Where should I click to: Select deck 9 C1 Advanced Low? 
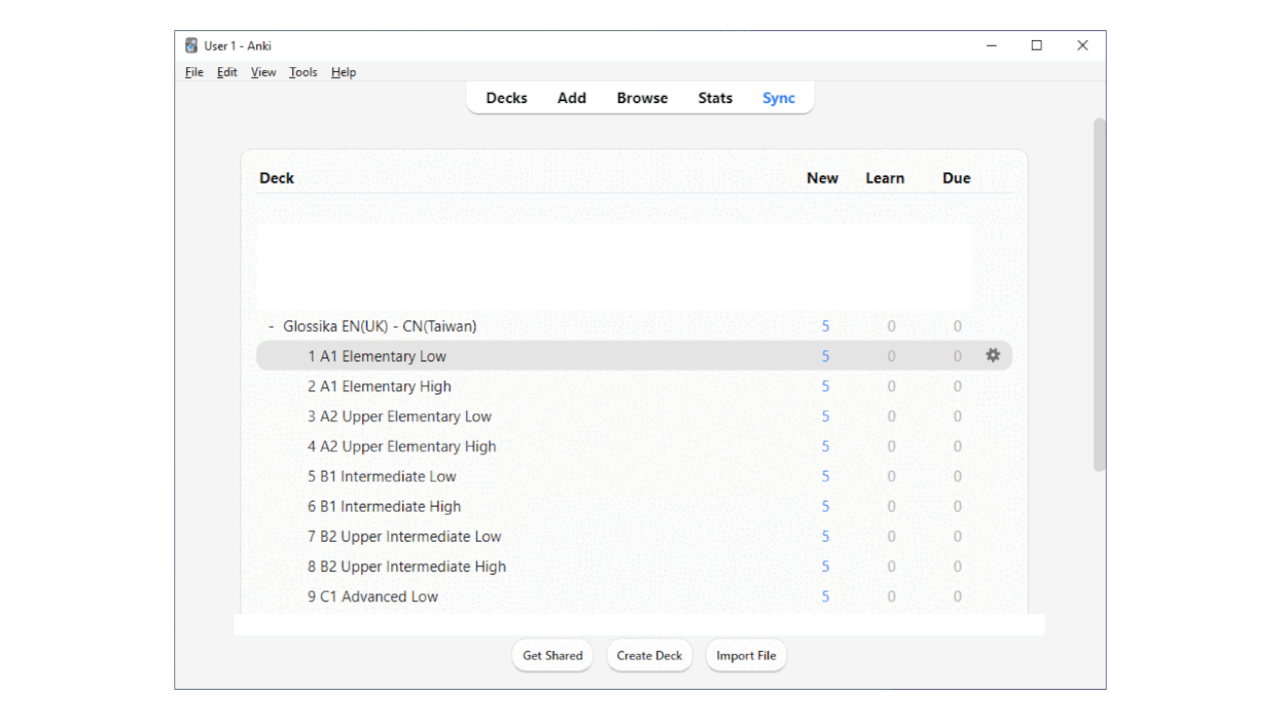[372, 596]
